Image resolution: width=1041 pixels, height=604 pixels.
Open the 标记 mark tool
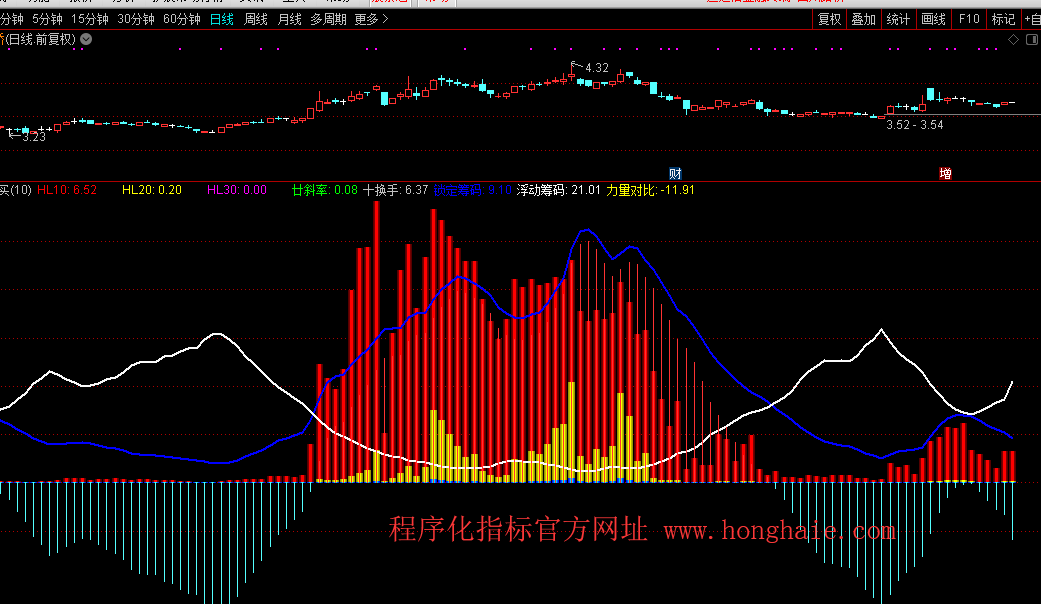1003,19
